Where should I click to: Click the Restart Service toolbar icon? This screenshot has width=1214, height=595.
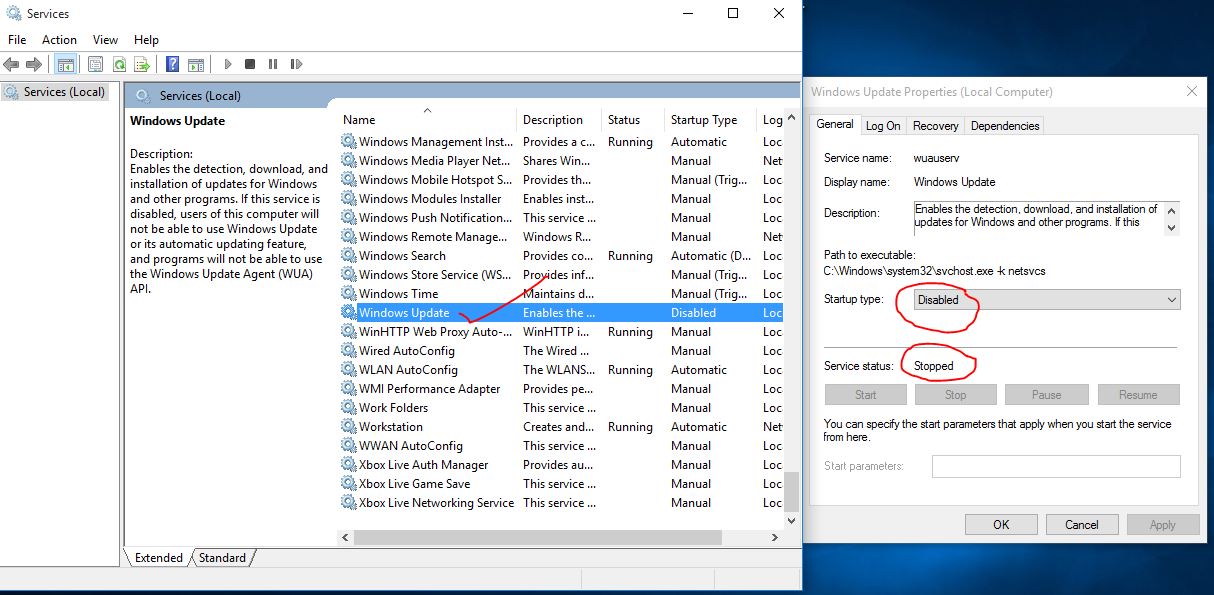(x=296, y=64)
